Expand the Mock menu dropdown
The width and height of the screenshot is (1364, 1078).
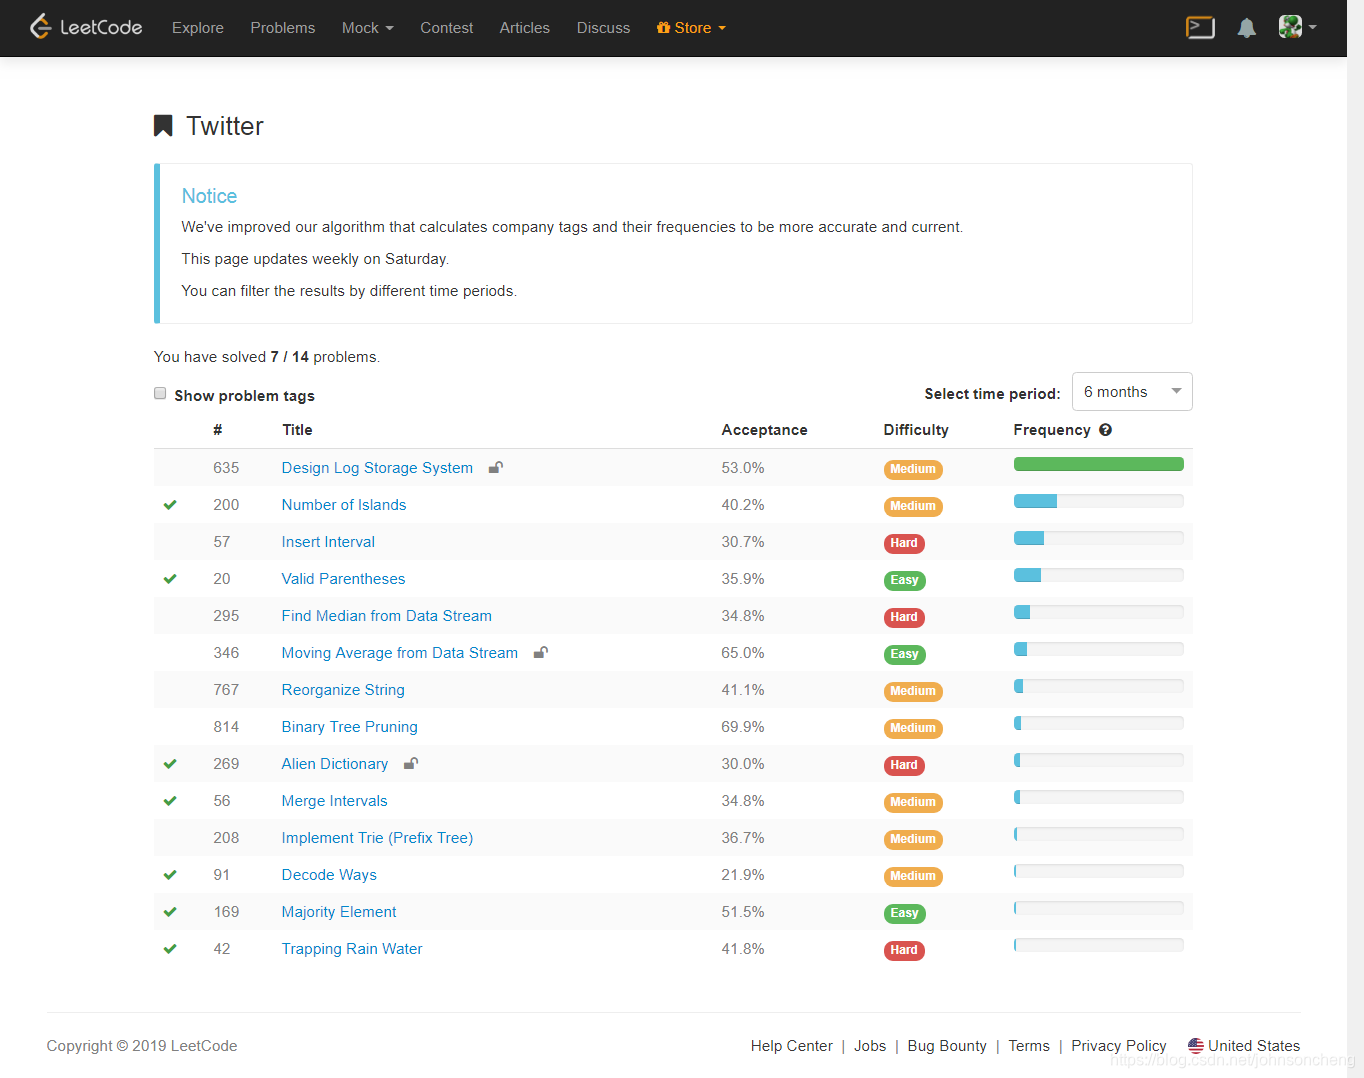[367, 28]
